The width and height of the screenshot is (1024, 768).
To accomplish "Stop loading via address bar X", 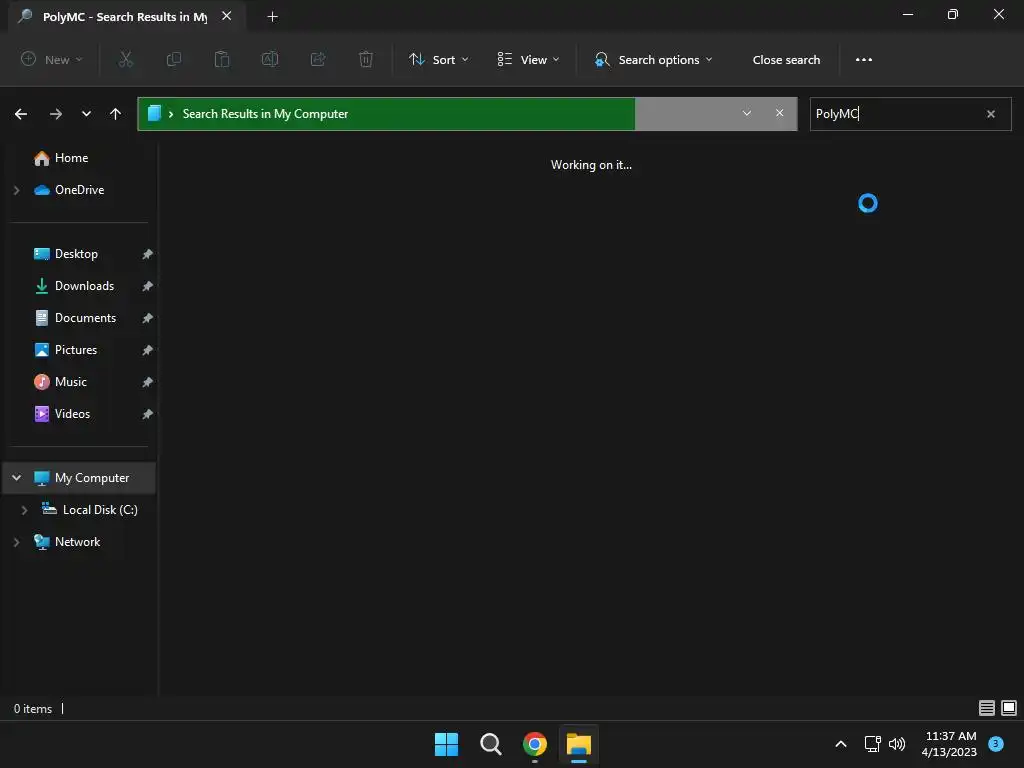I will (779, 113).
